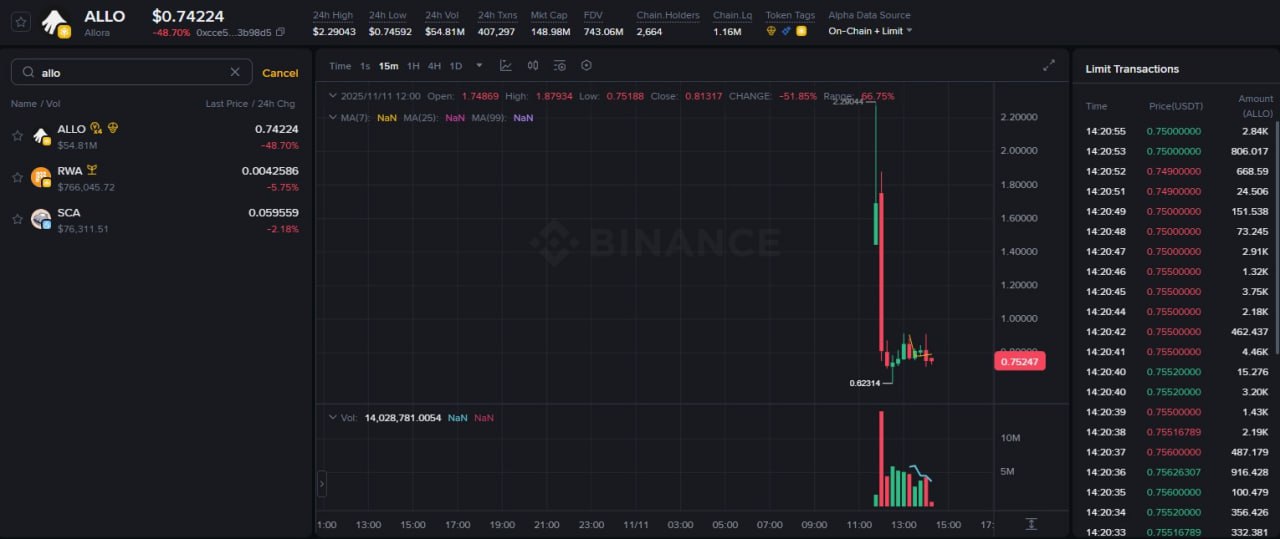Click the RWA token logo
The width and height of the screenshot is (1280, 539).
(41, 178)
